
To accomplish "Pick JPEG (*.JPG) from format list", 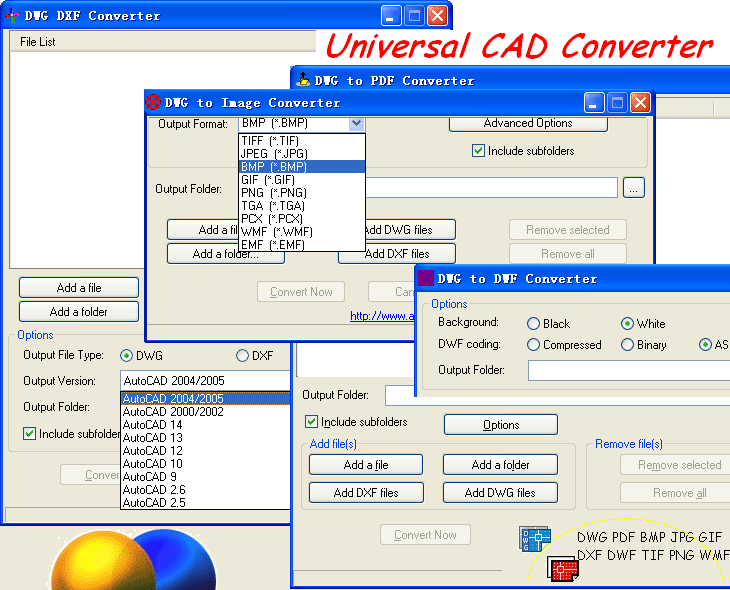I will tap(302, 154).
